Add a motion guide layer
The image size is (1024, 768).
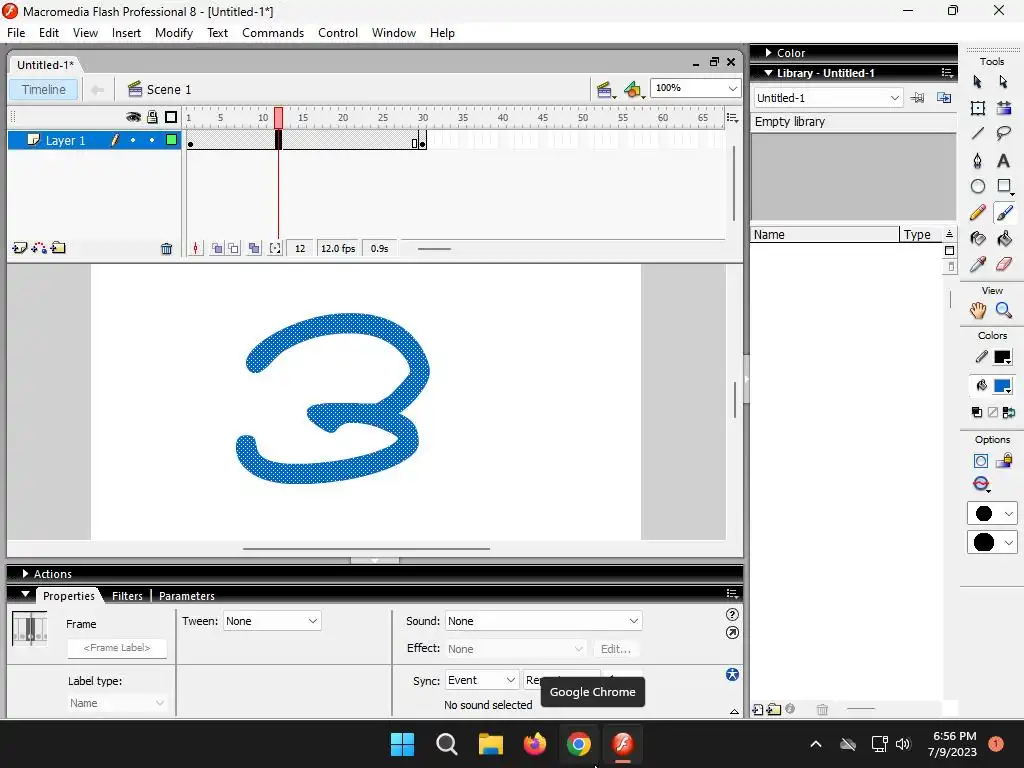(x=39, y=248)
